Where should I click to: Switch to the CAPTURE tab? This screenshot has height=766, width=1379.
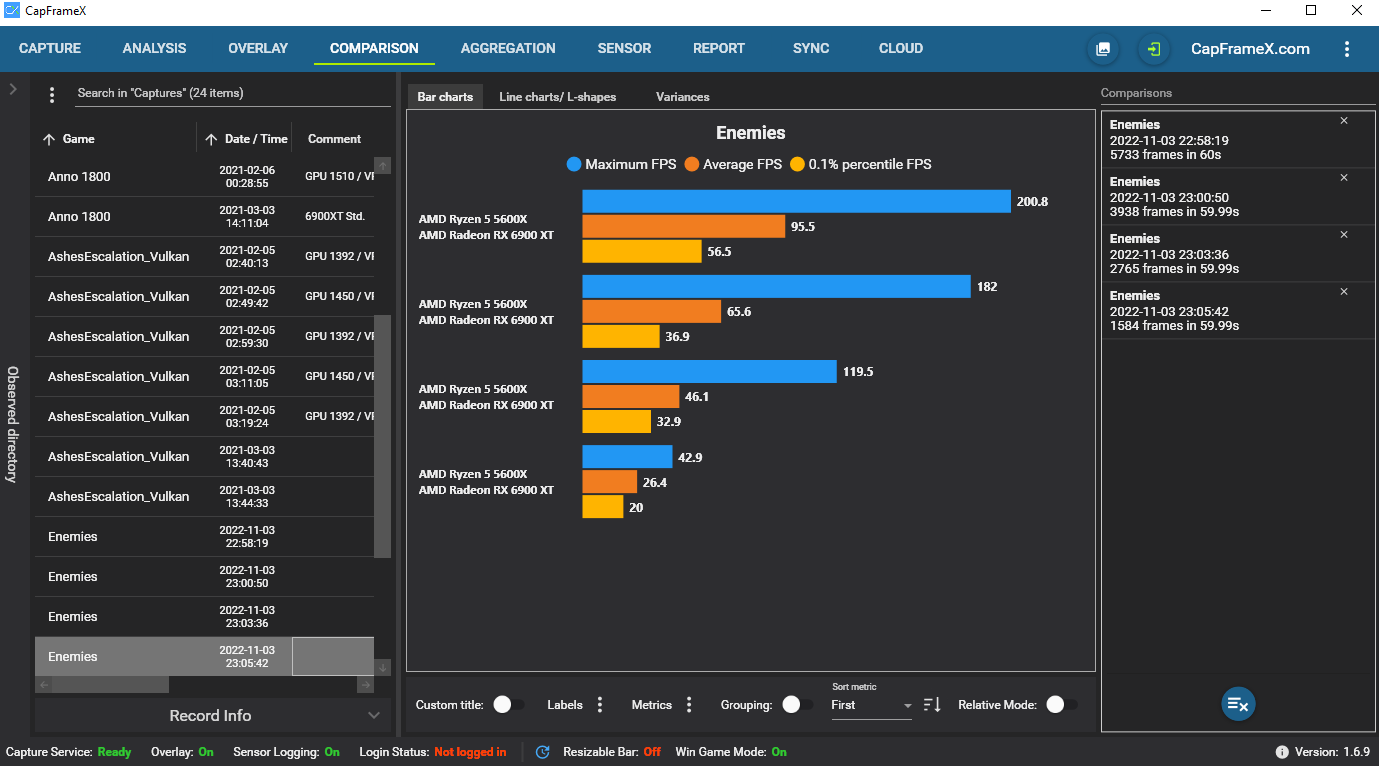point(50,48)
